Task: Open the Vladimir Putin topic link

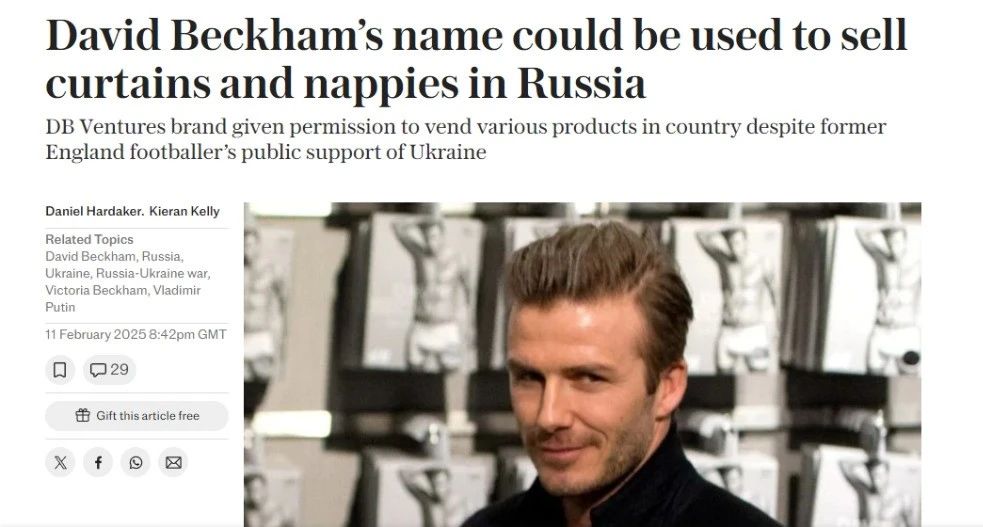Action: click(x=123, y=298)
